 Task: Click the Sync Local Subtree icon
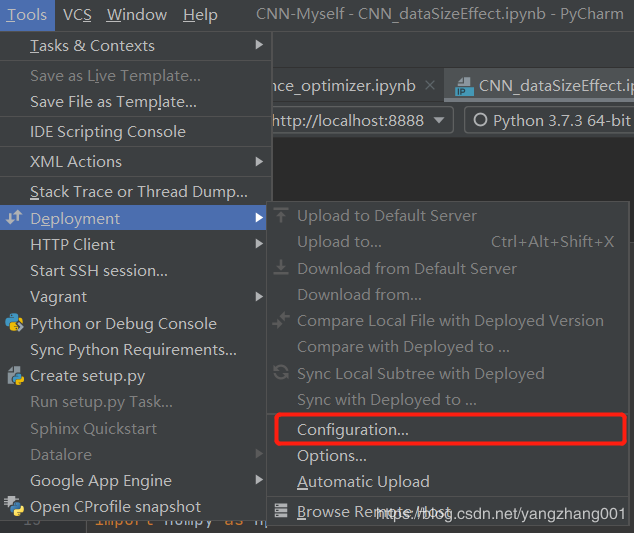[x=281, y=373]
